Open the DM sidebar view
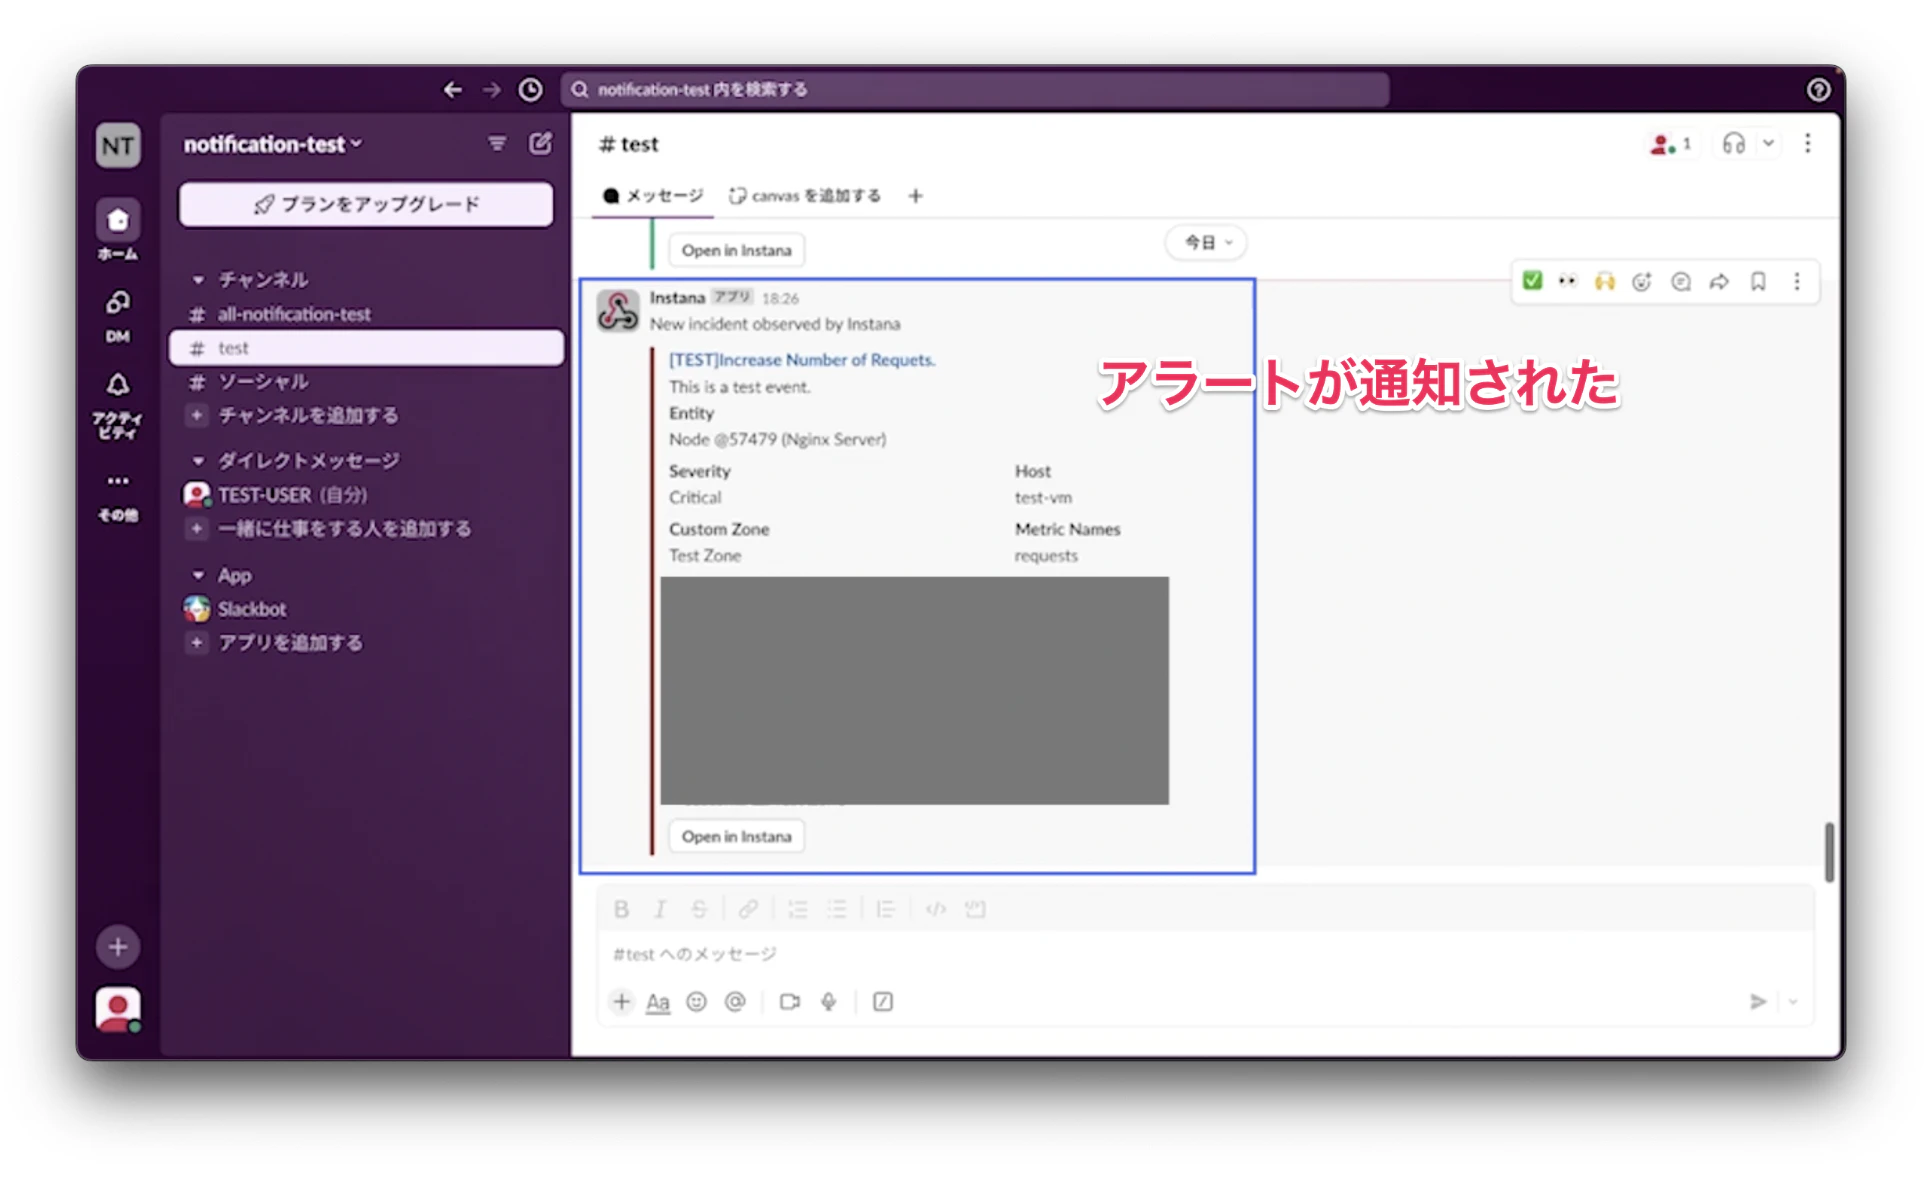Viewport: 1932px width, 1188px height. [x=118, y=315]
